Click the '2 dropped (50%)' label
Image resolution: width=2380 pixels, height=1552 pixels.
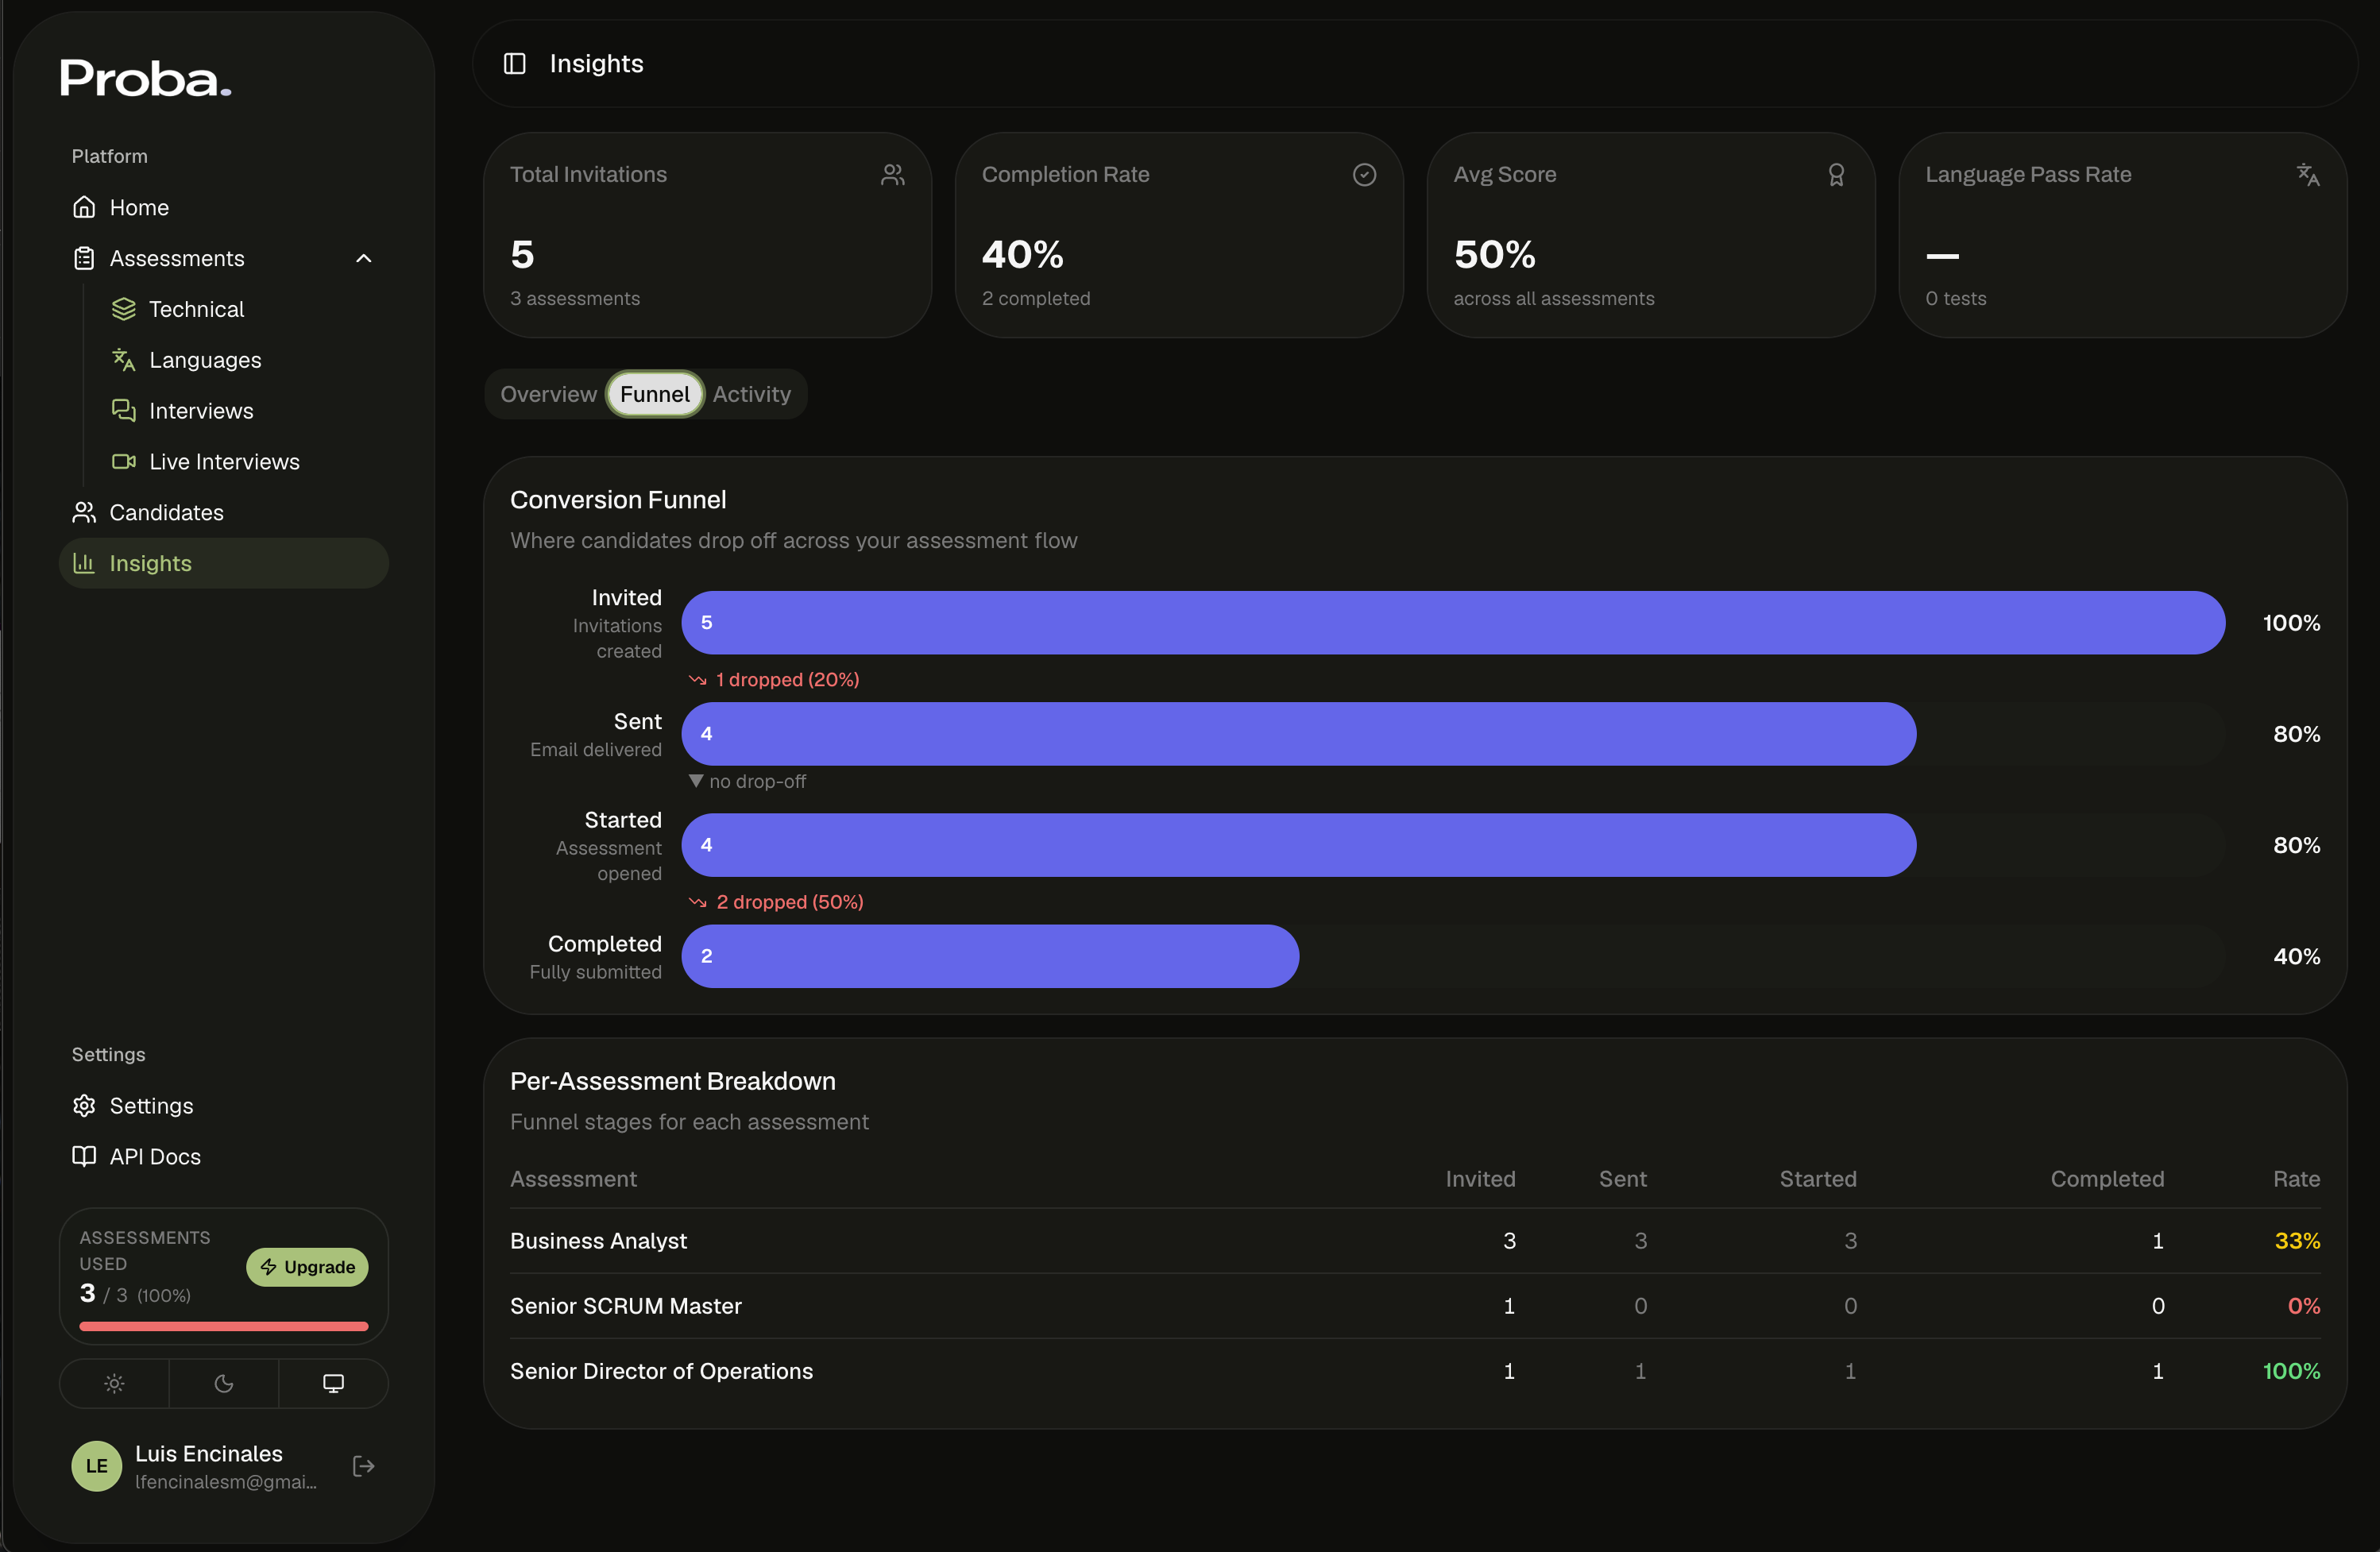pos(790,902)
